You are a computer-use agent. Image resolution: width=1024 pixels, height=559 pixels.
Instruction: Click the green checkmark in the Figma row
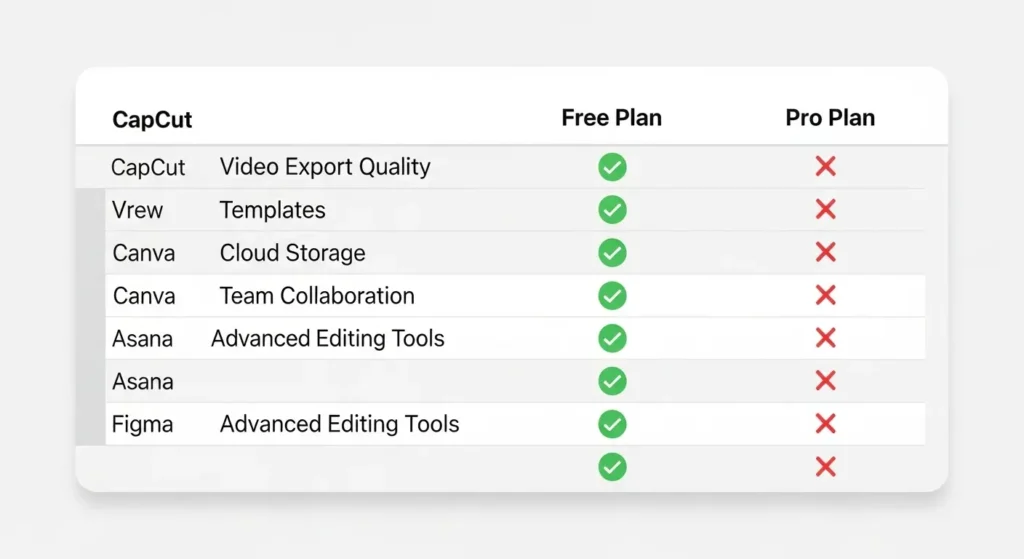612,424
